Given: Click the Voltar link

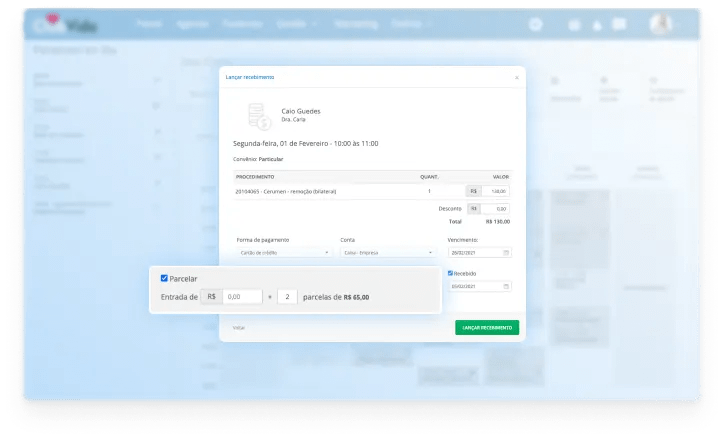Looking at the screenshot, I should click(x=239, y=327).
